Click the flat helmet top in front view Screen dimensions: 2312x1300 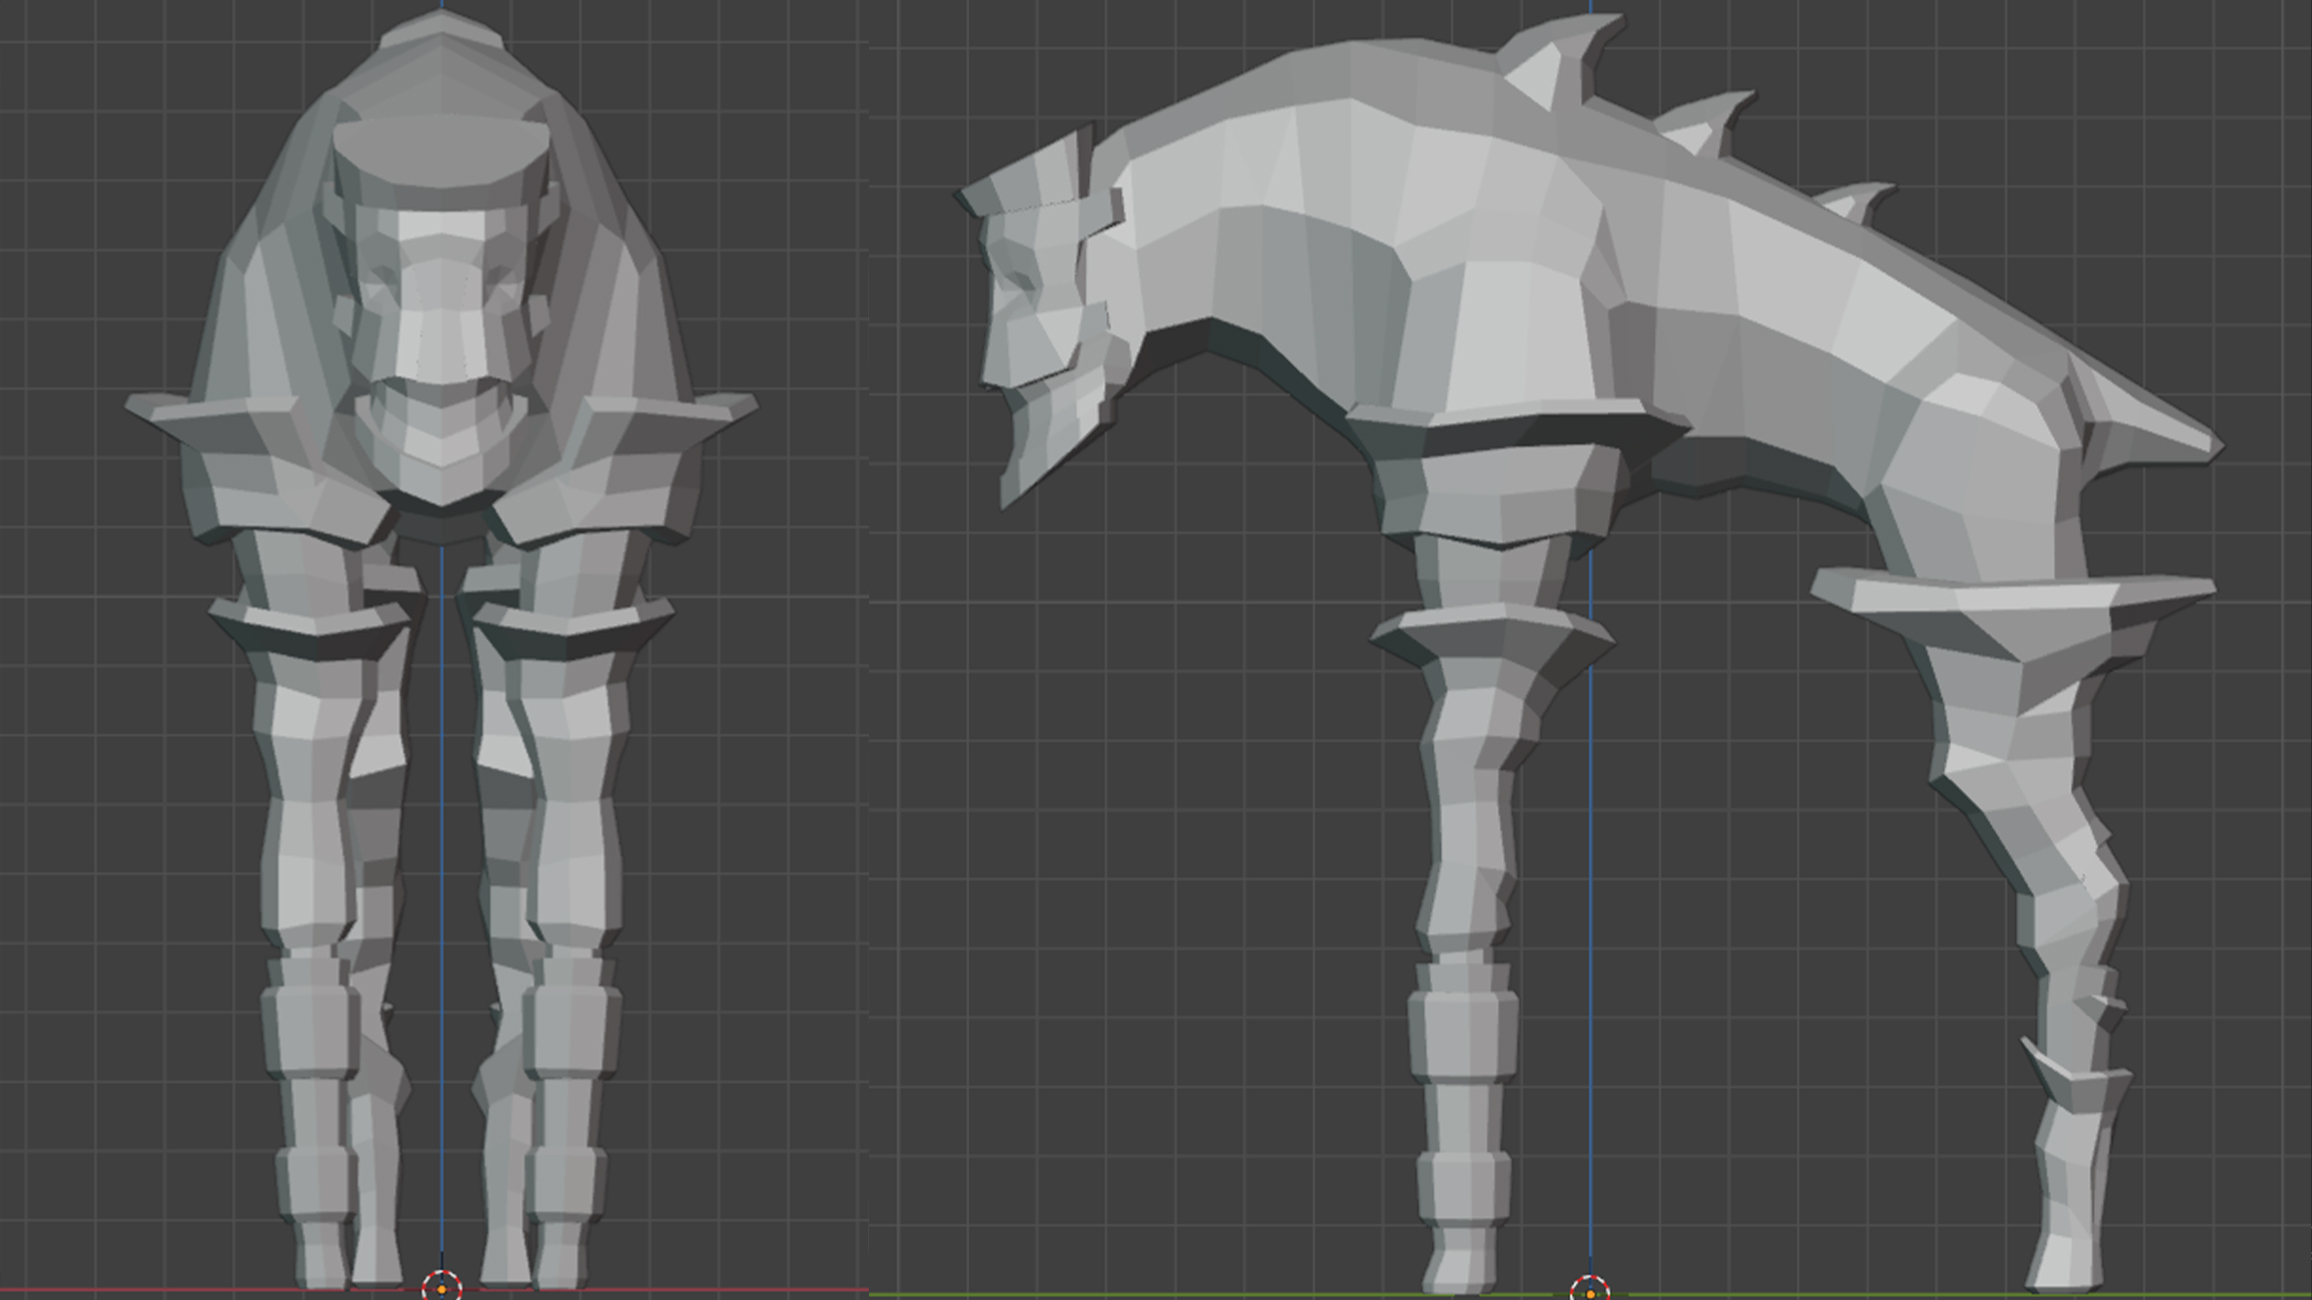[x=441, y=150]
